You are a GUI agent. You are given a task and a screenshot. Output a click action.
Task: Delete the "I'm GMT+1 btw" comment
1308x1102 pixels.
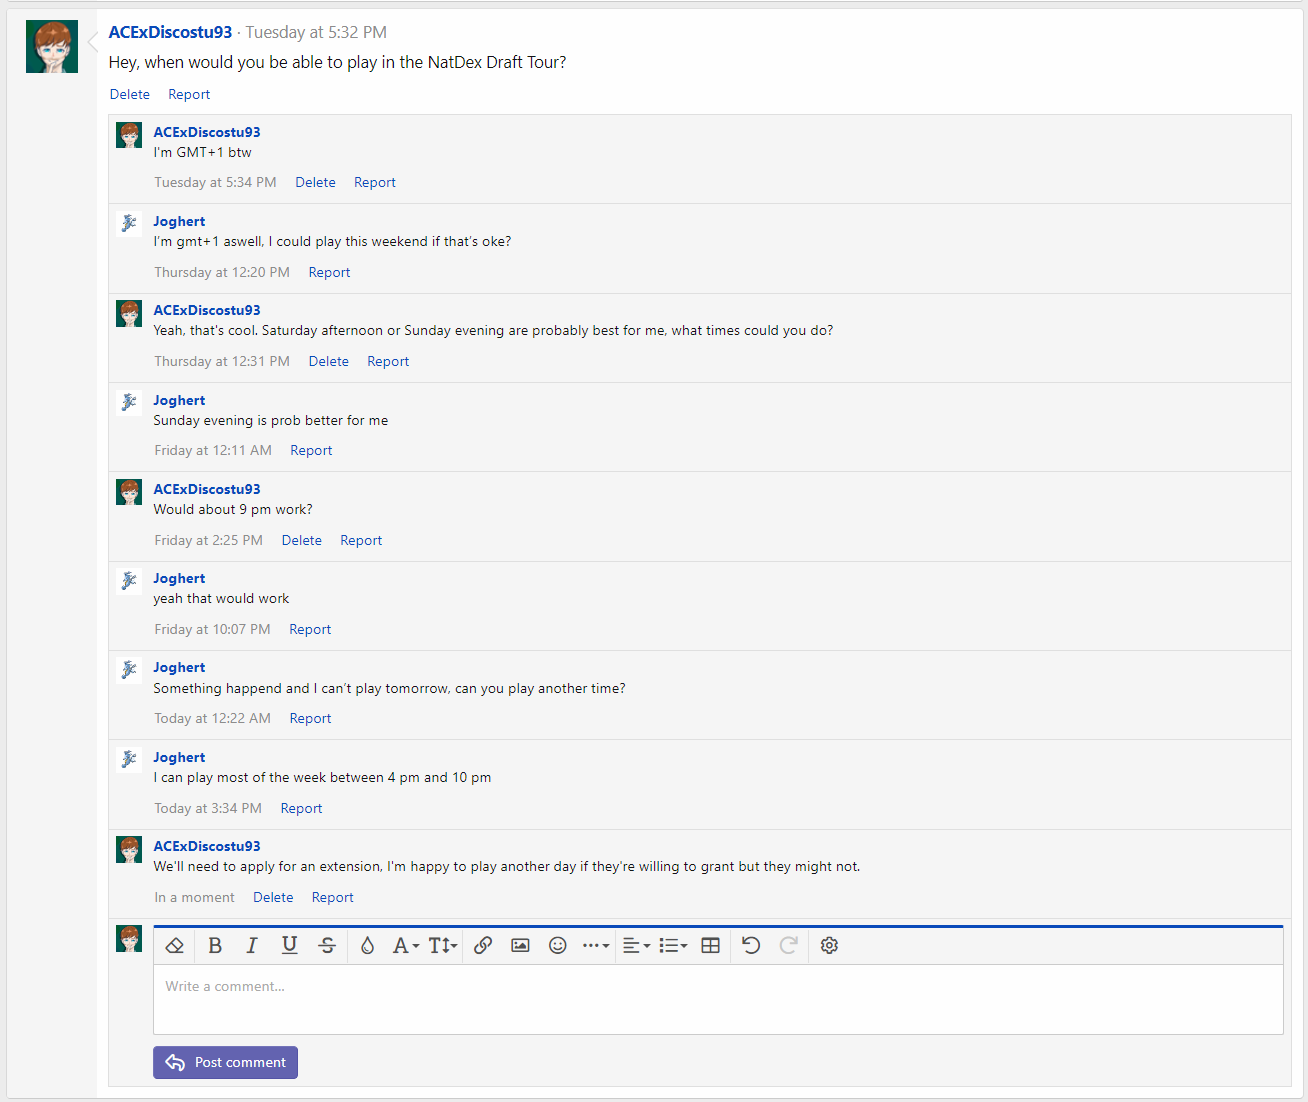click(315, 183)
